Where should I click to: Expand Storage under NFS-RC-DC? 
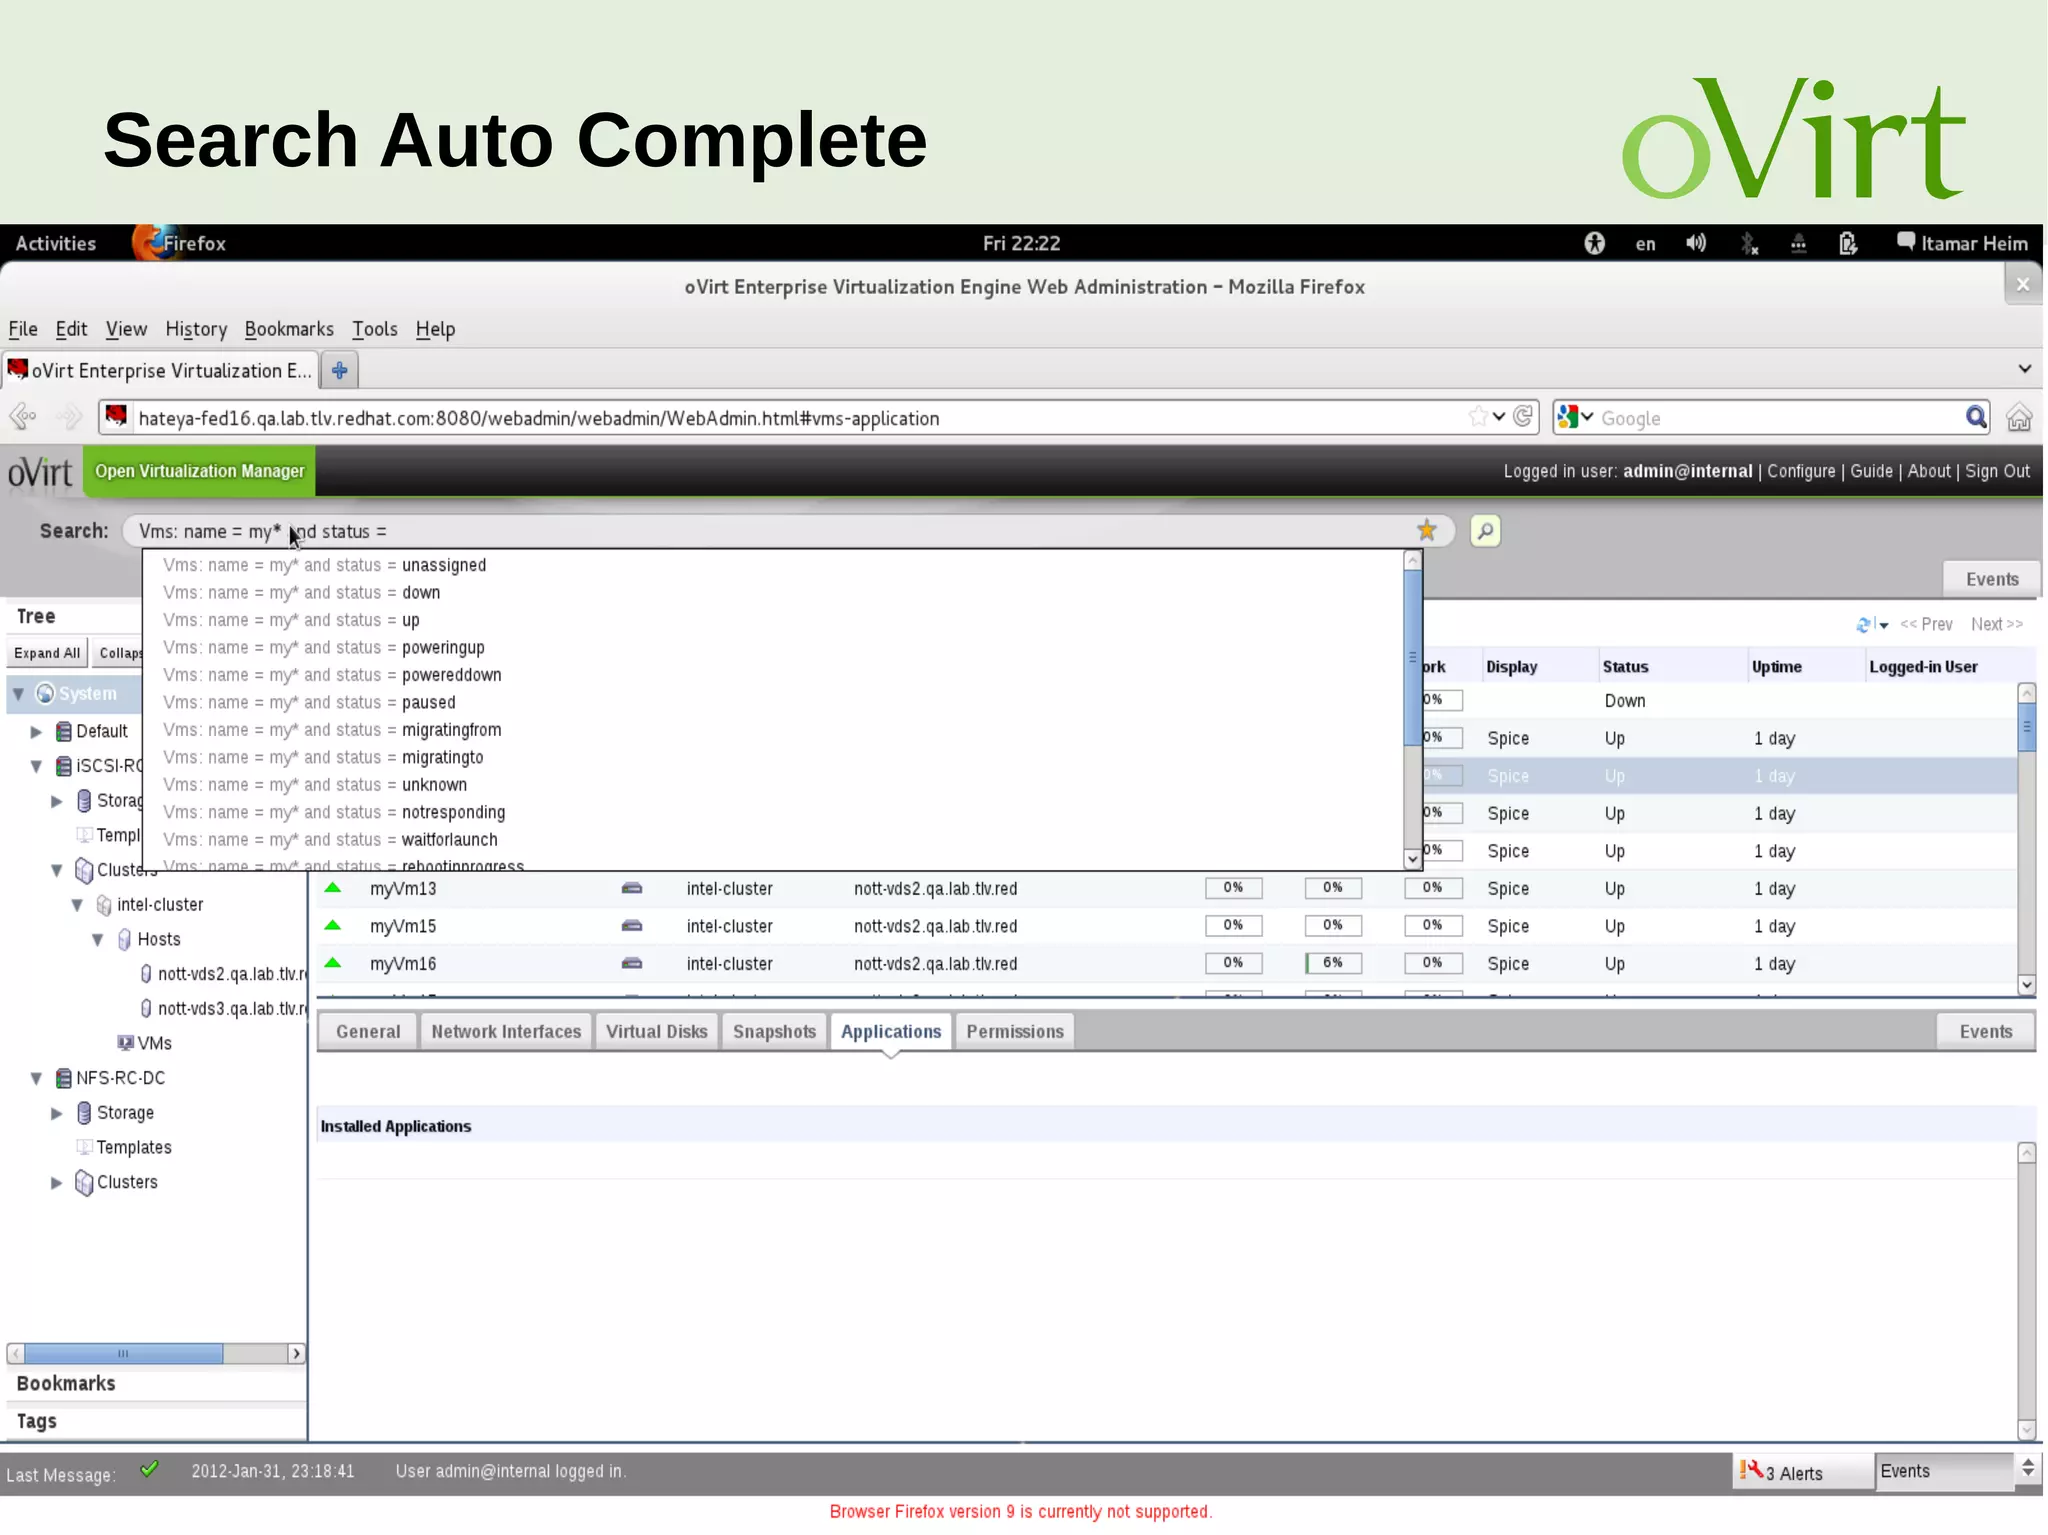tap(57, 1113)
